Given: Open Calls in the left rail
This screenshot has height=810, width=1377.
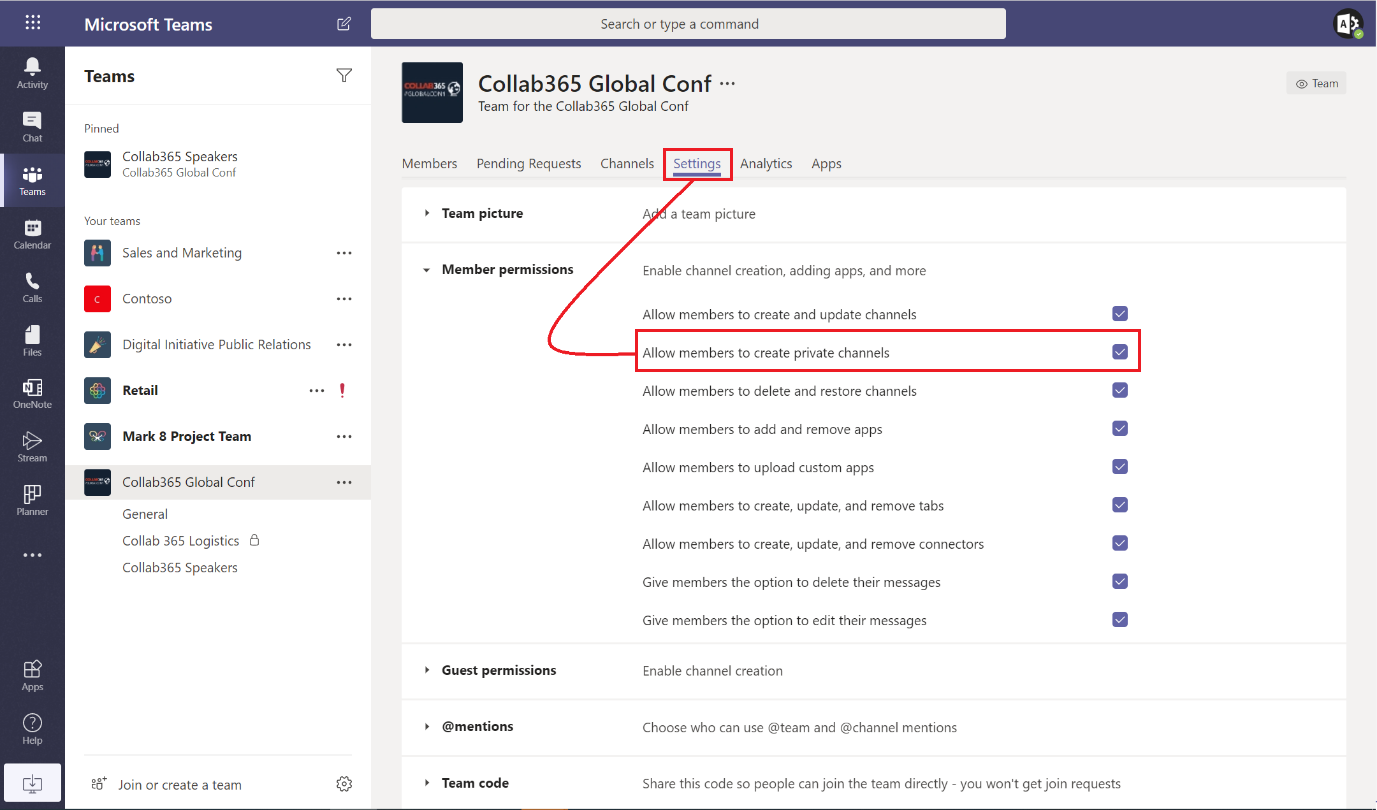Looking at the screenshot, I should coord(32,287).
